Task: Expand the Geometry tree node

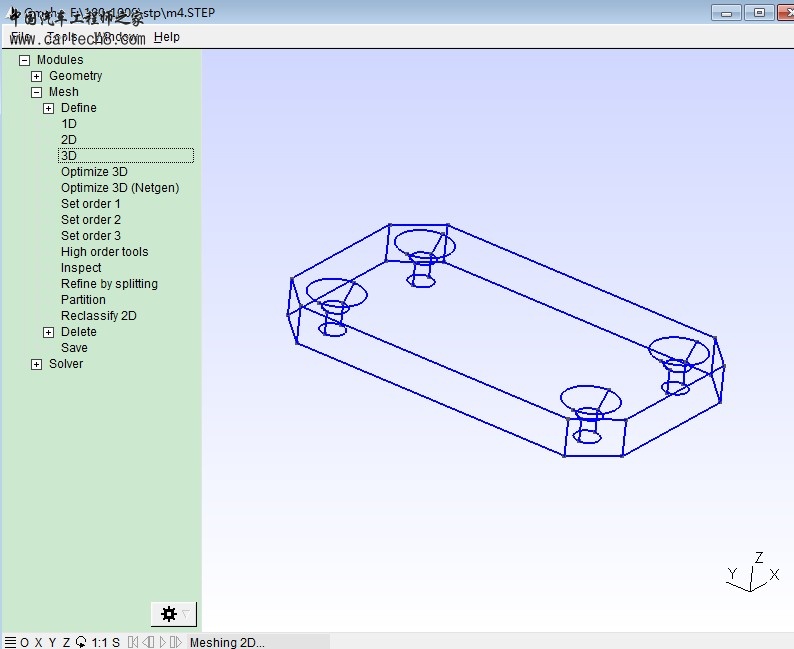Action: pos(37,76)
